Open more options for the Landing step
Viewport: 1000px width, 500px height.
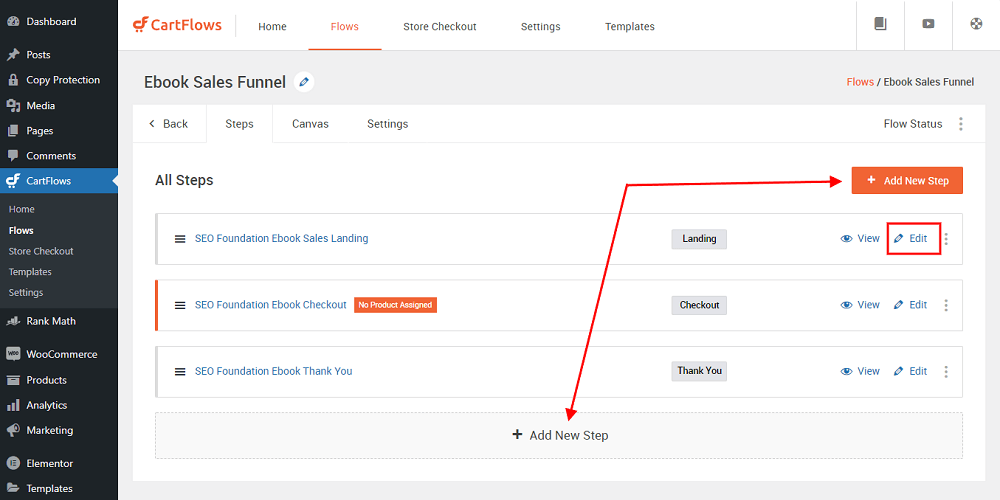pyautogui.click(x=946, y=239)
